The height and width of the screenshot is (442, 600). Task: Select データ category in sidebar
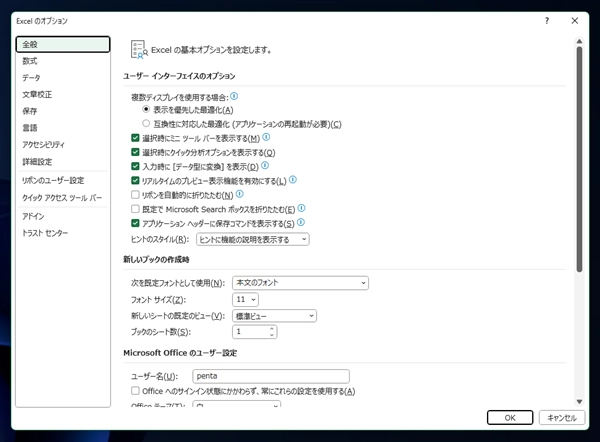click(x=63, y=78)
